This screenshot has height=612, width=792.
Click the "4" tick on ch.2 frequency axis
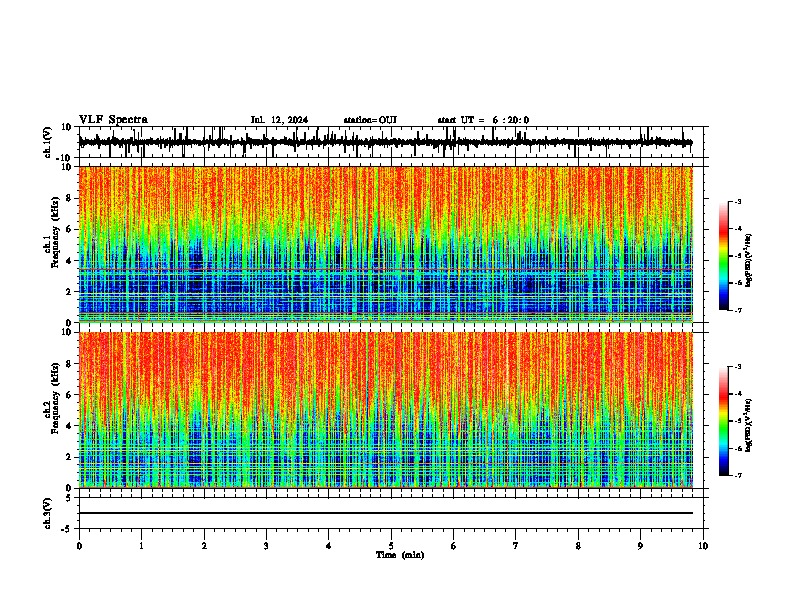tap(70, 426)
